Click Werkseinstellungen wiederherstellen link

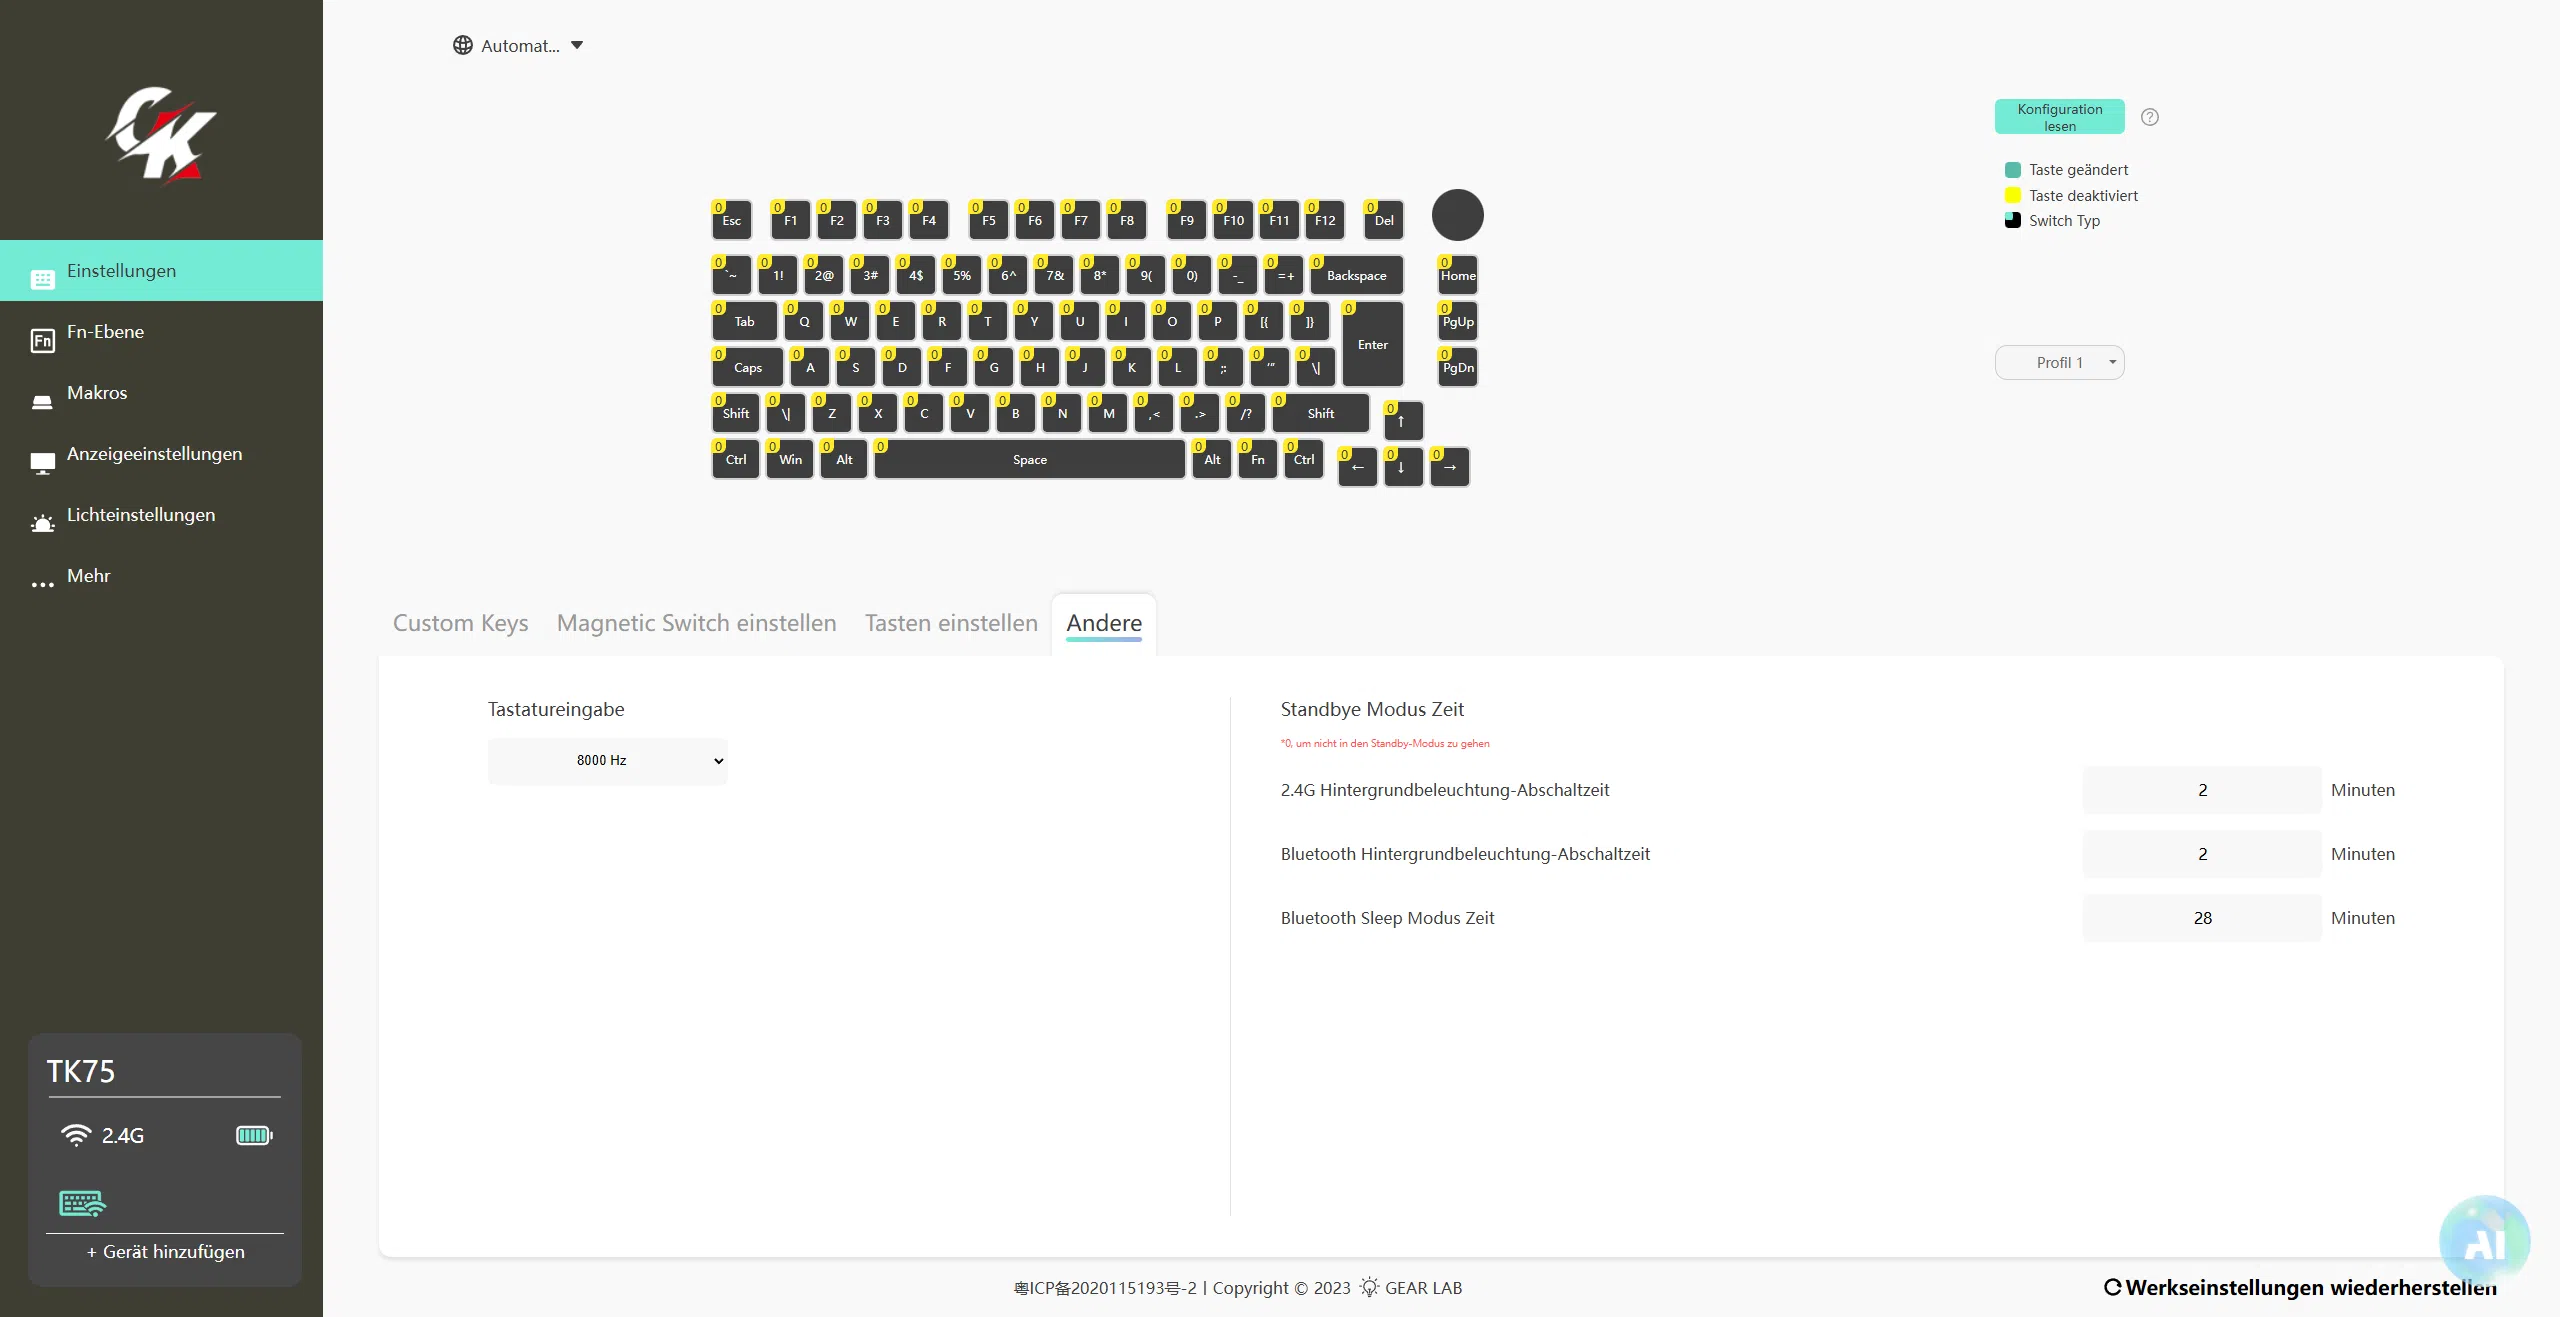tap(2300, 1287)
